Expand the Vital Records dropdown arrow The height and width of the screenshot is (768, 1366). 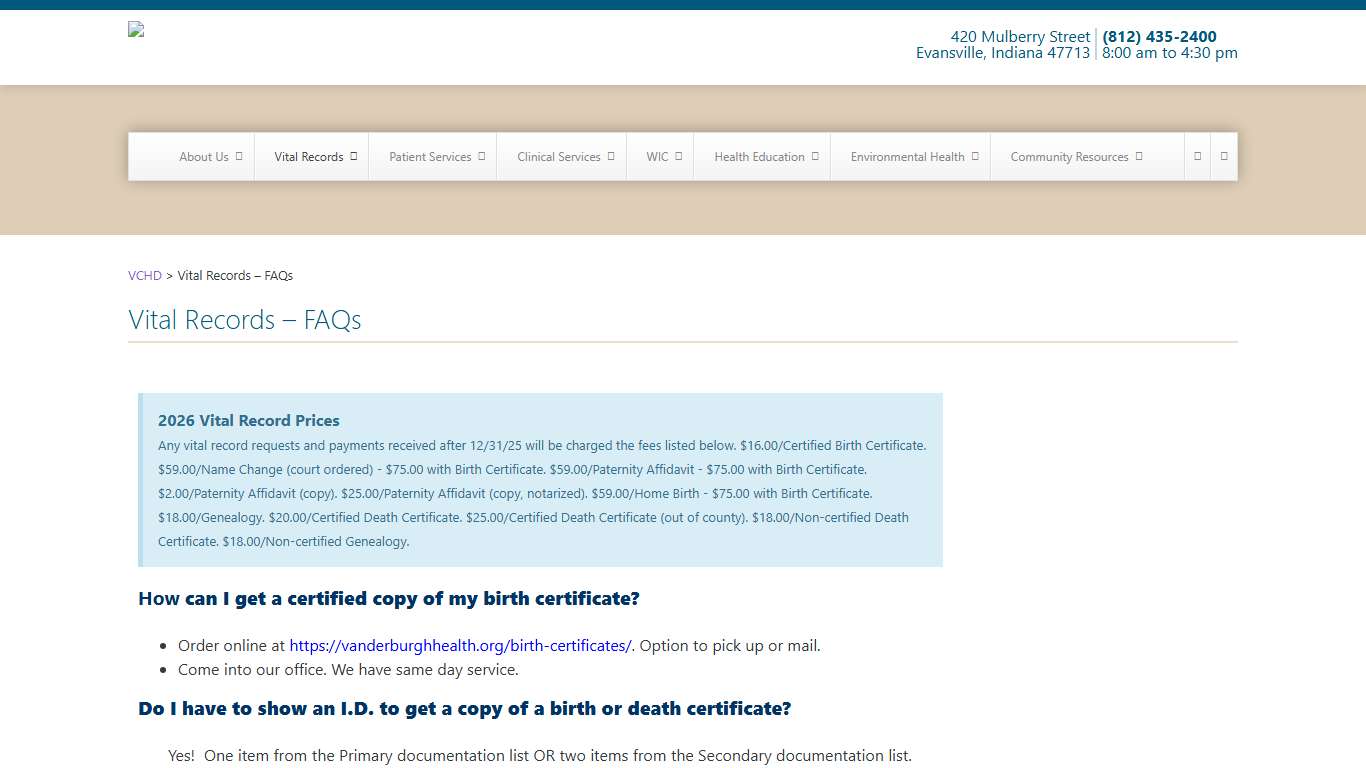coord(354,156)
